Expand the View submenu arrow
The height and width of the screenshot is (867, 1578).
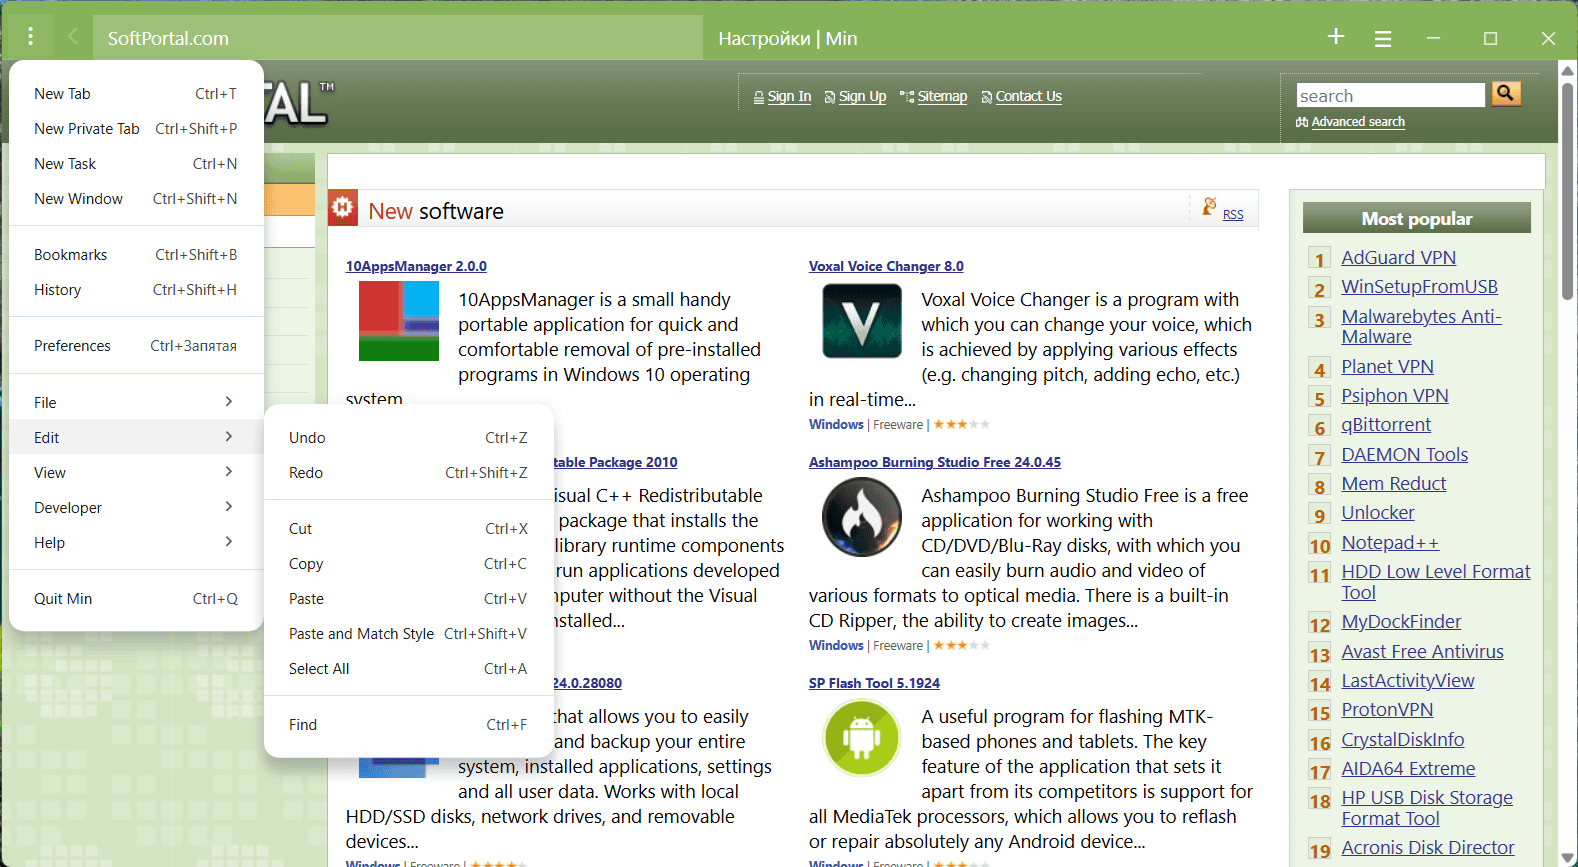[x=229, y=472]
